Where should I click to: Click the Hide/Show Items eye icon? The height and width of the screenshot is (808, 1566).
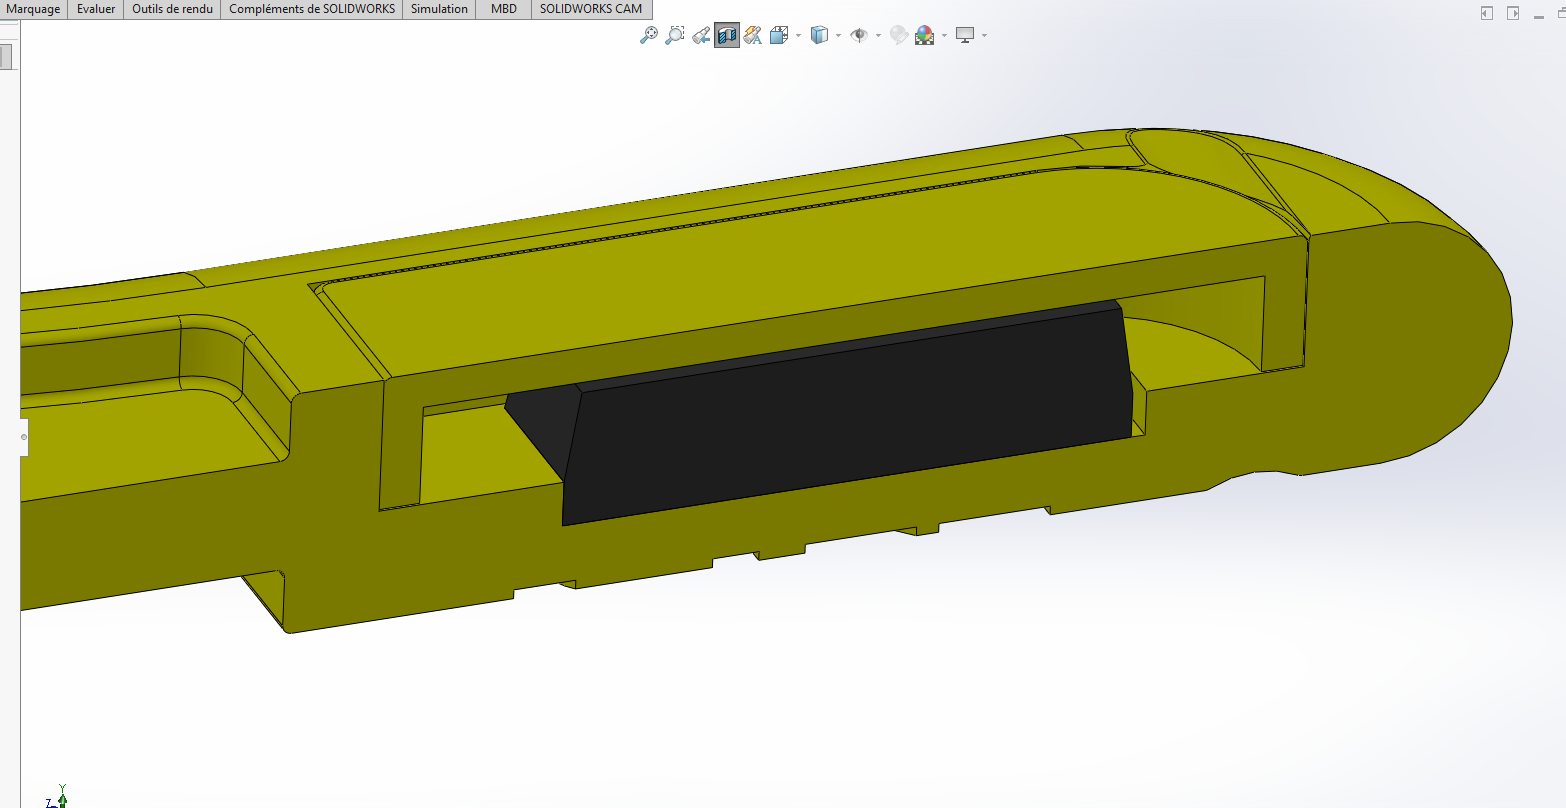858,36
